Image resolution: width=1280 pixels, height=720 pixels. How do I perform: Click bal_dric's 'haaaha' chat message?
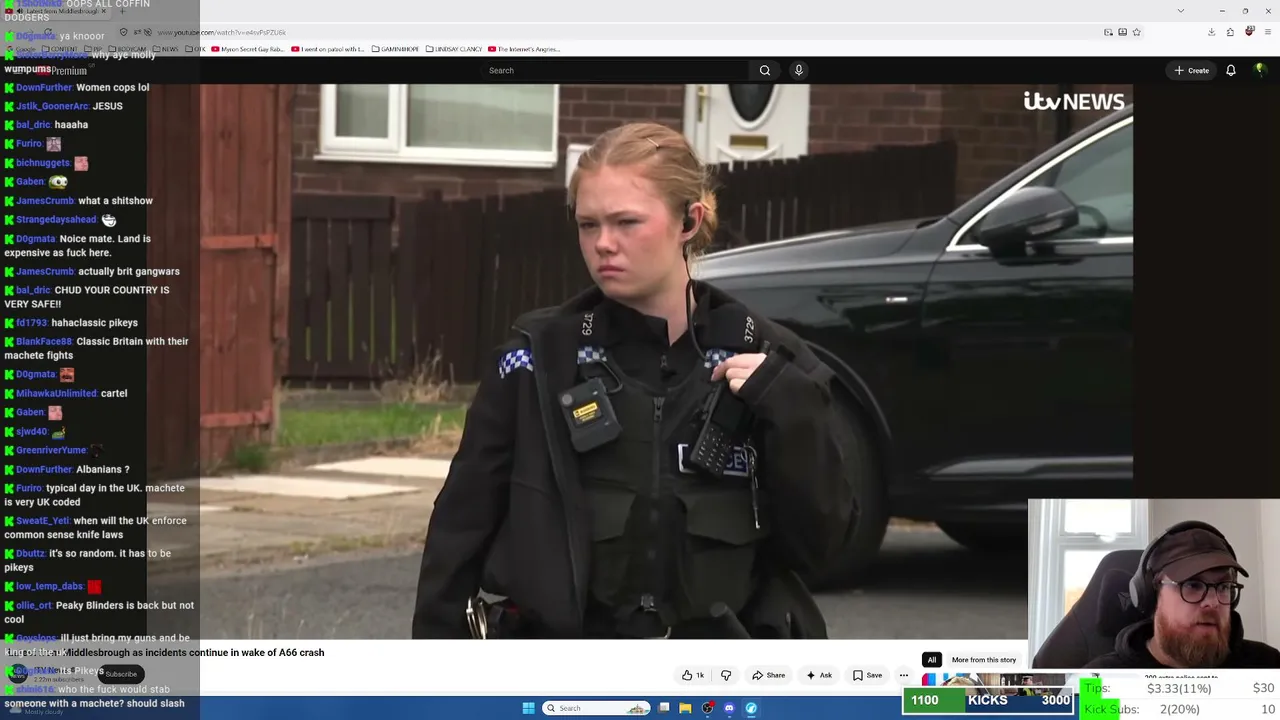(71, 125)
